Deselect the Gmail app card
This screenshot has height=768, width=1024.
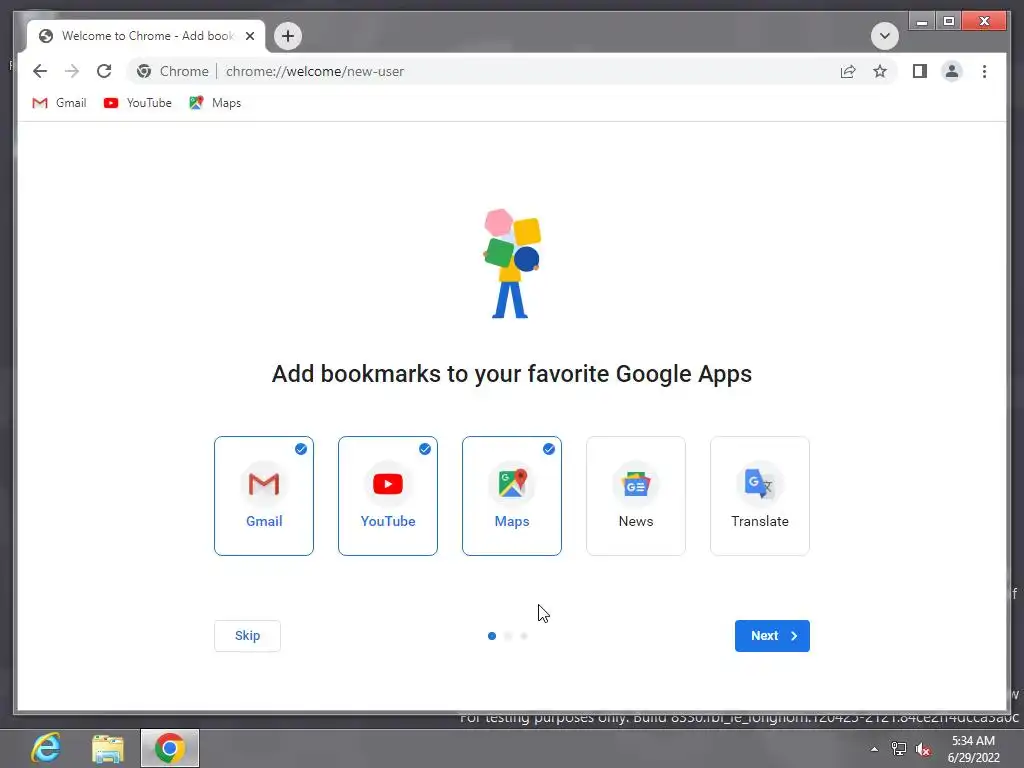coord(264,496)
